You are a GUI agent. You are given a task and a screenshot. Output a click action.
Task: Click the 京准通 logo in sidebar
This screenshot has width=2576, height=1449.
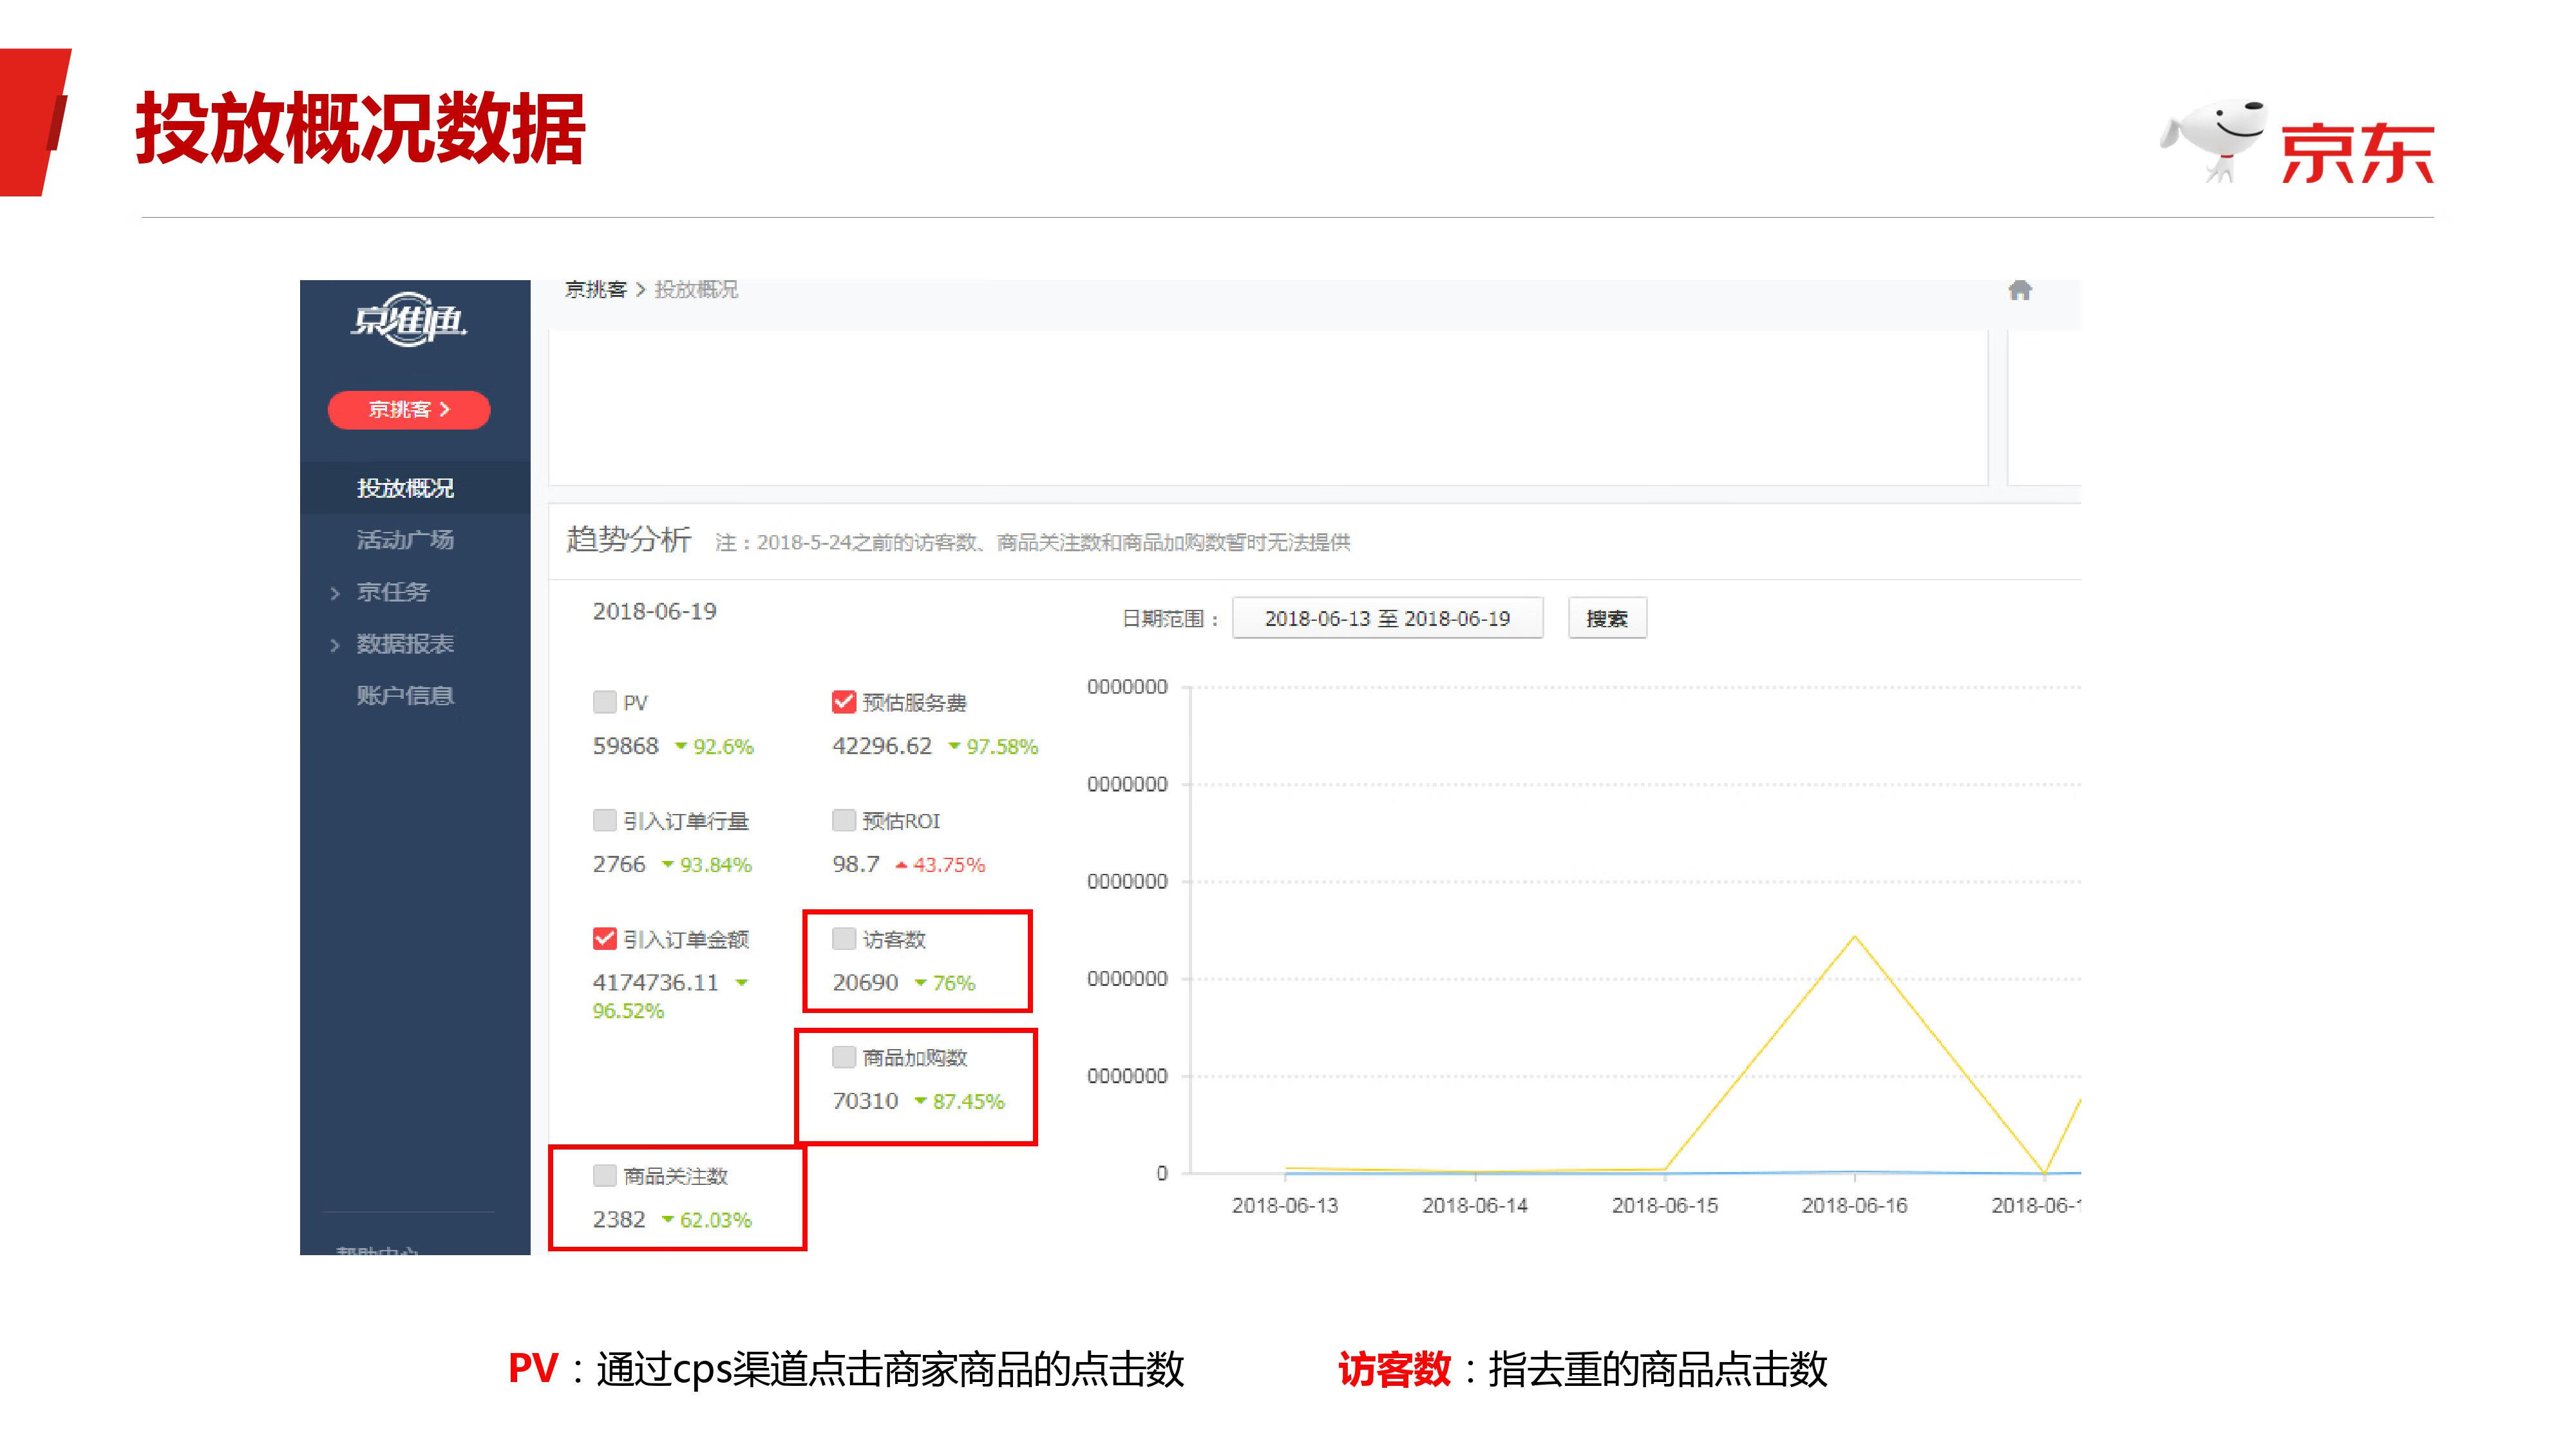[409, 320]
